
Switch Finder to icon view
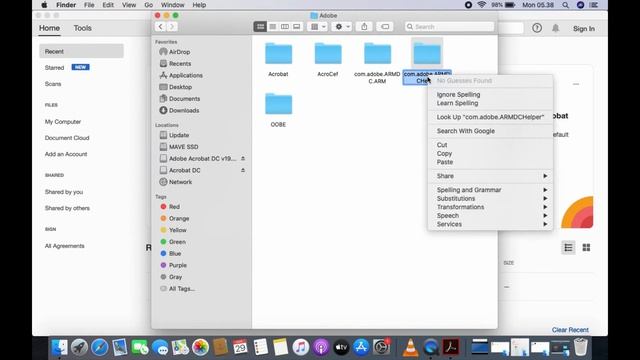[260, 27]
